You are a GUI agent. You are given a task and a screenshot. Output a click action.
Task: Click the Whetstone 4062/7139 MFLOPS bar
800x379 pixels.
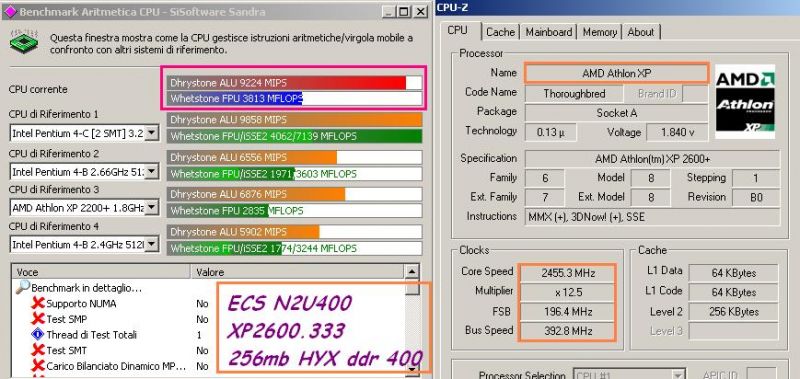pyautogui.click(x=294, y=136)
